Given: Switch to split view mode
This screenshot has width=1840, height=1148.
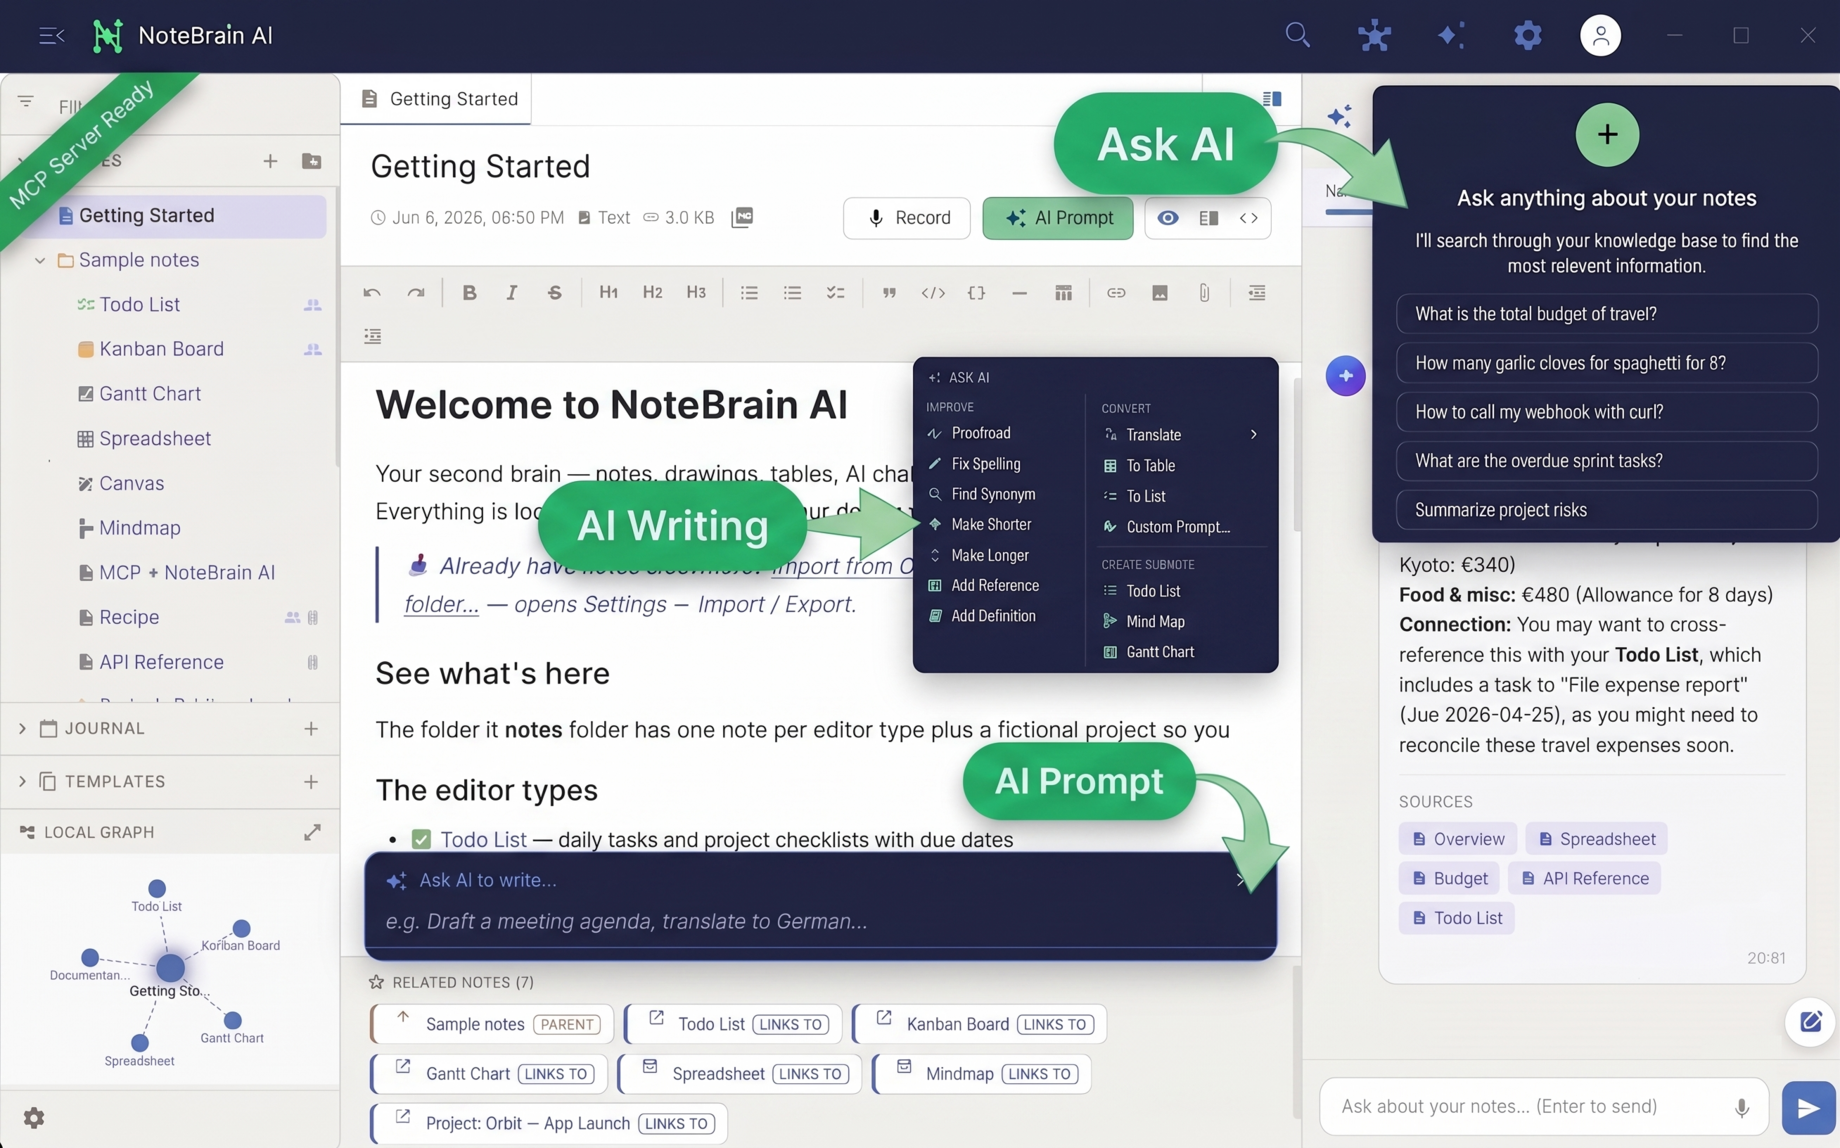Looking at the screenshot, I should tap(1208, 218).
